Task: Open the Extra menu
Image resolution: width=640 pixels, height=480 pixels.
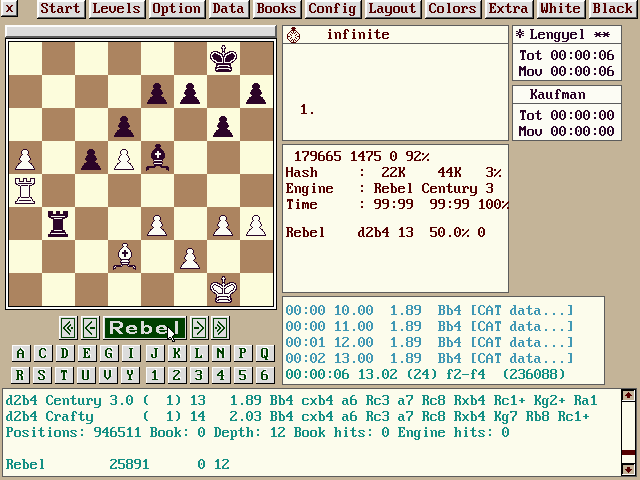Action: tap(508, 9)
